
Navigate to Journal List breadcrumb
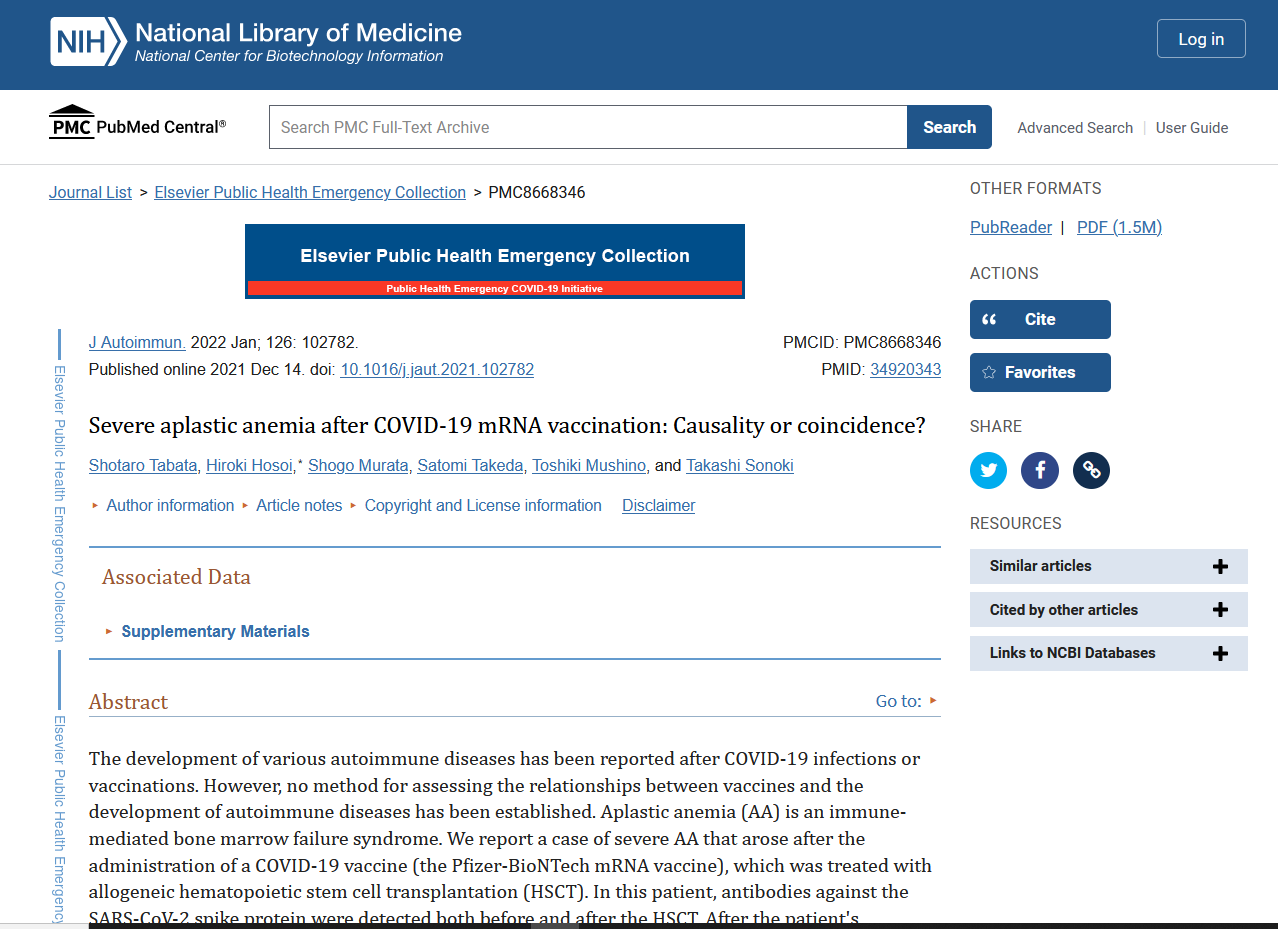coord(90,192)
